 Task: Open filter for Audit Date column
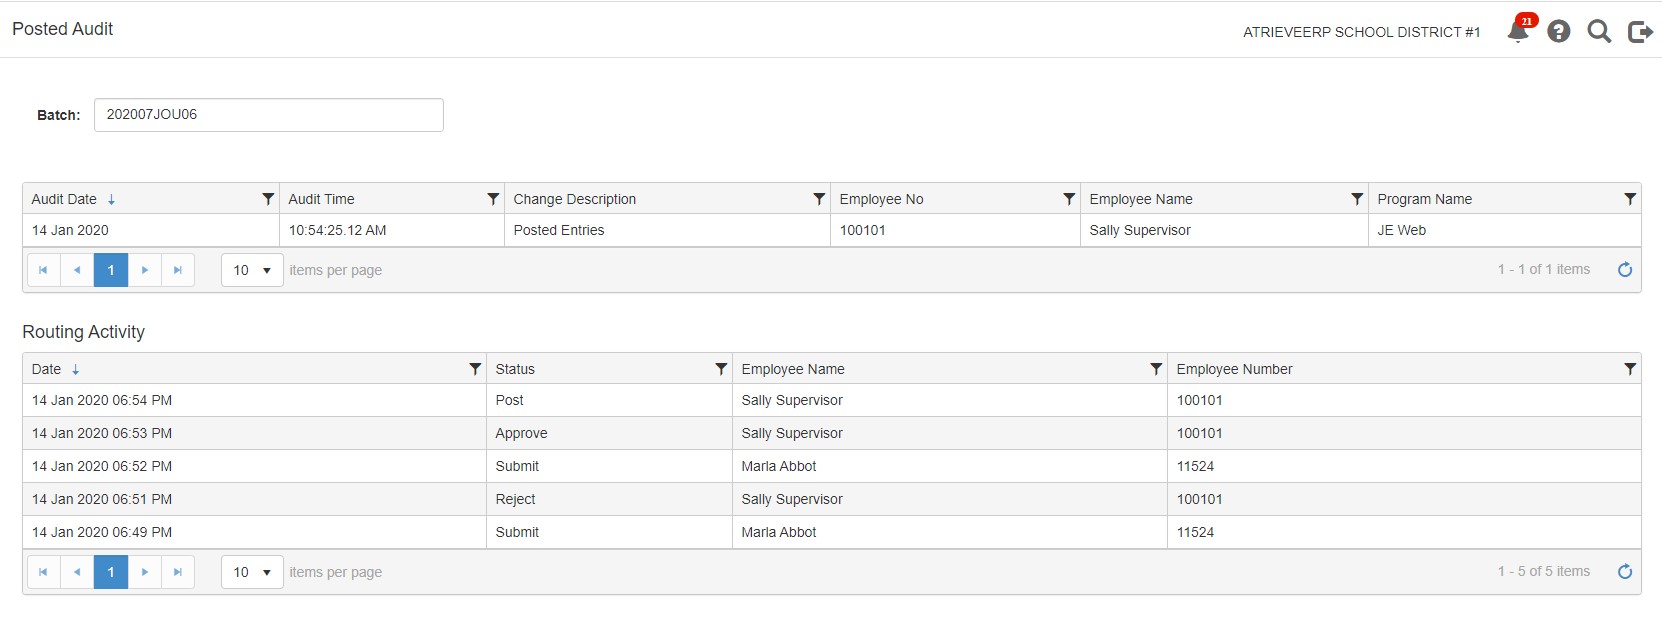(268, 199)
